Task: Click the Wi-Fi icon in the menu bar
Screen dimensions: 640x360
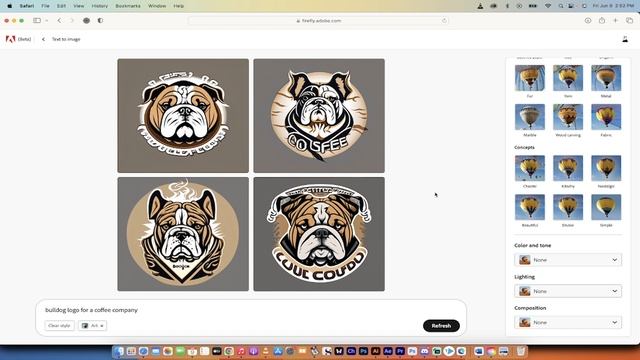Action: click(x=548, y=6)
